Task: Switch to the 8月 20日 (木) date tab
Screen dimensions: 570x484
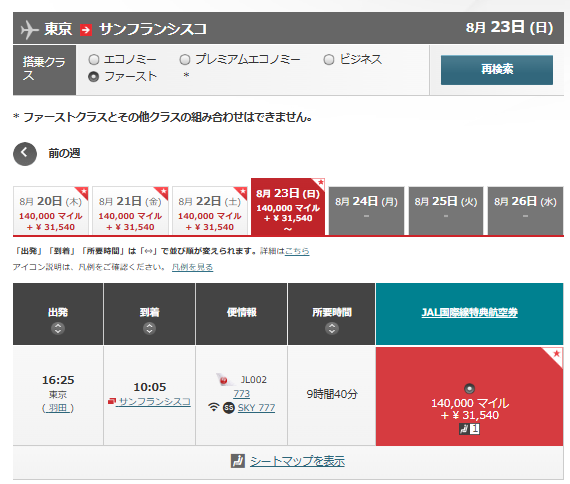Action: click(x=51, y=211)
